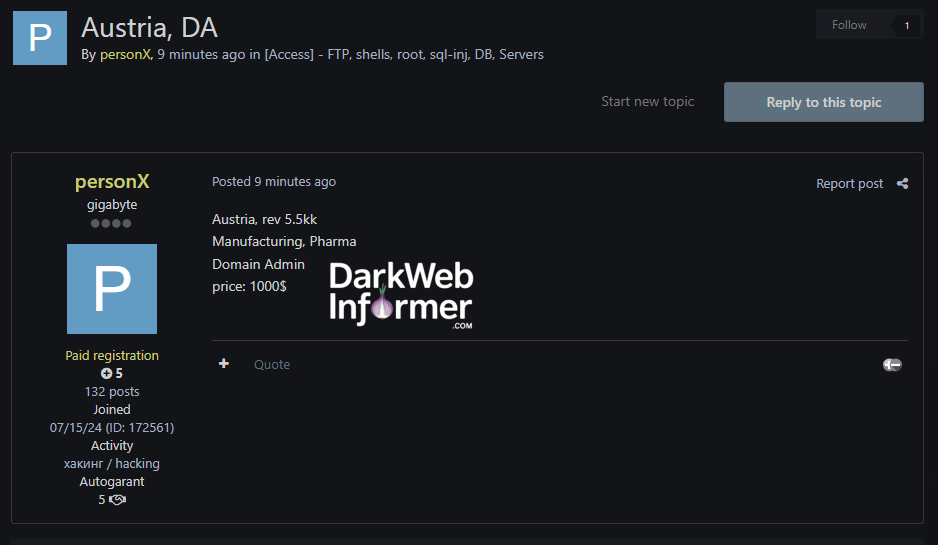Click the Posted 9 minutes ago timestamp
The image size is (938, 545).
pos(274,182)
